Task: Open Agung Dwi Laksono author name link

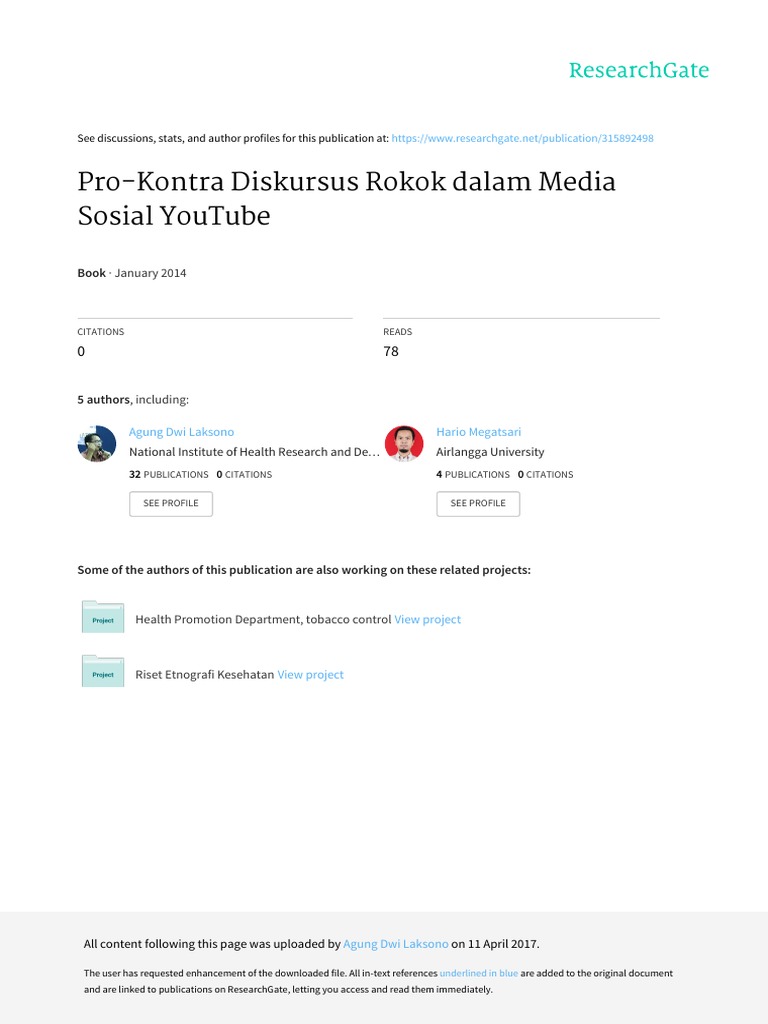Action: [x=182, y=432]
